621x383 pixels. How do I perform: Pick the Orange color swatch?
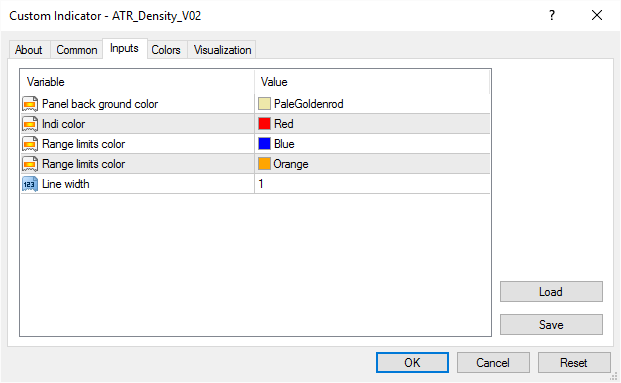(264, 164)
